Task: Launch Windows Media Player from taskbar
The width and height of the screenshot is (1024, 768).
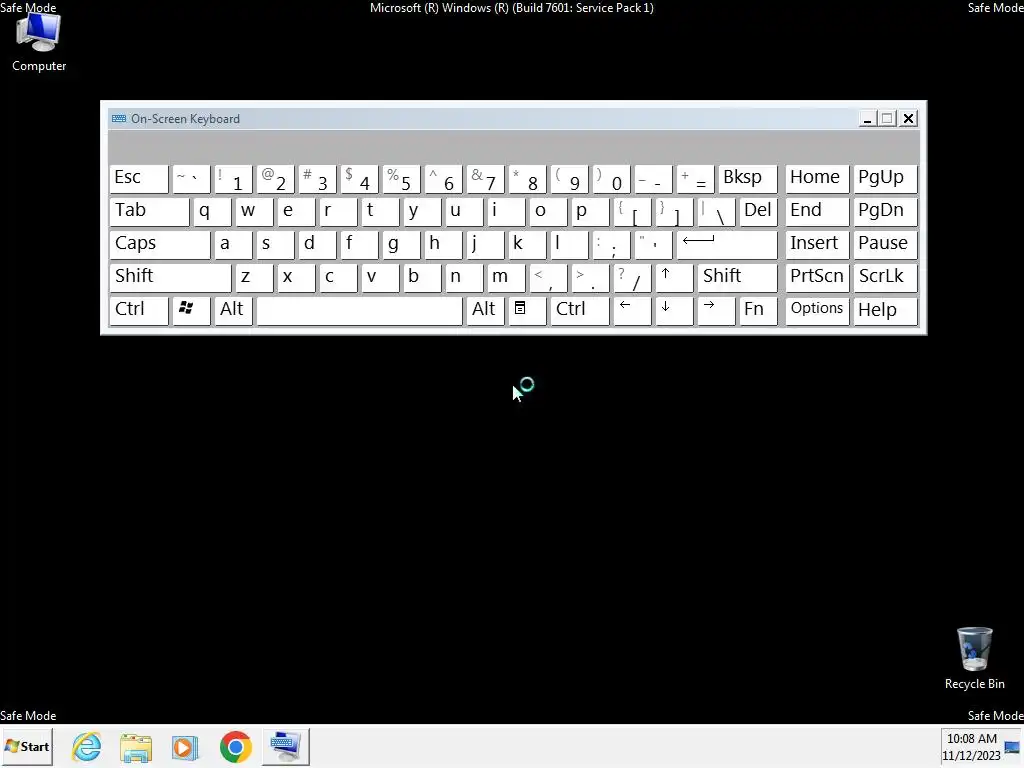Action: [x=185, y=746]
